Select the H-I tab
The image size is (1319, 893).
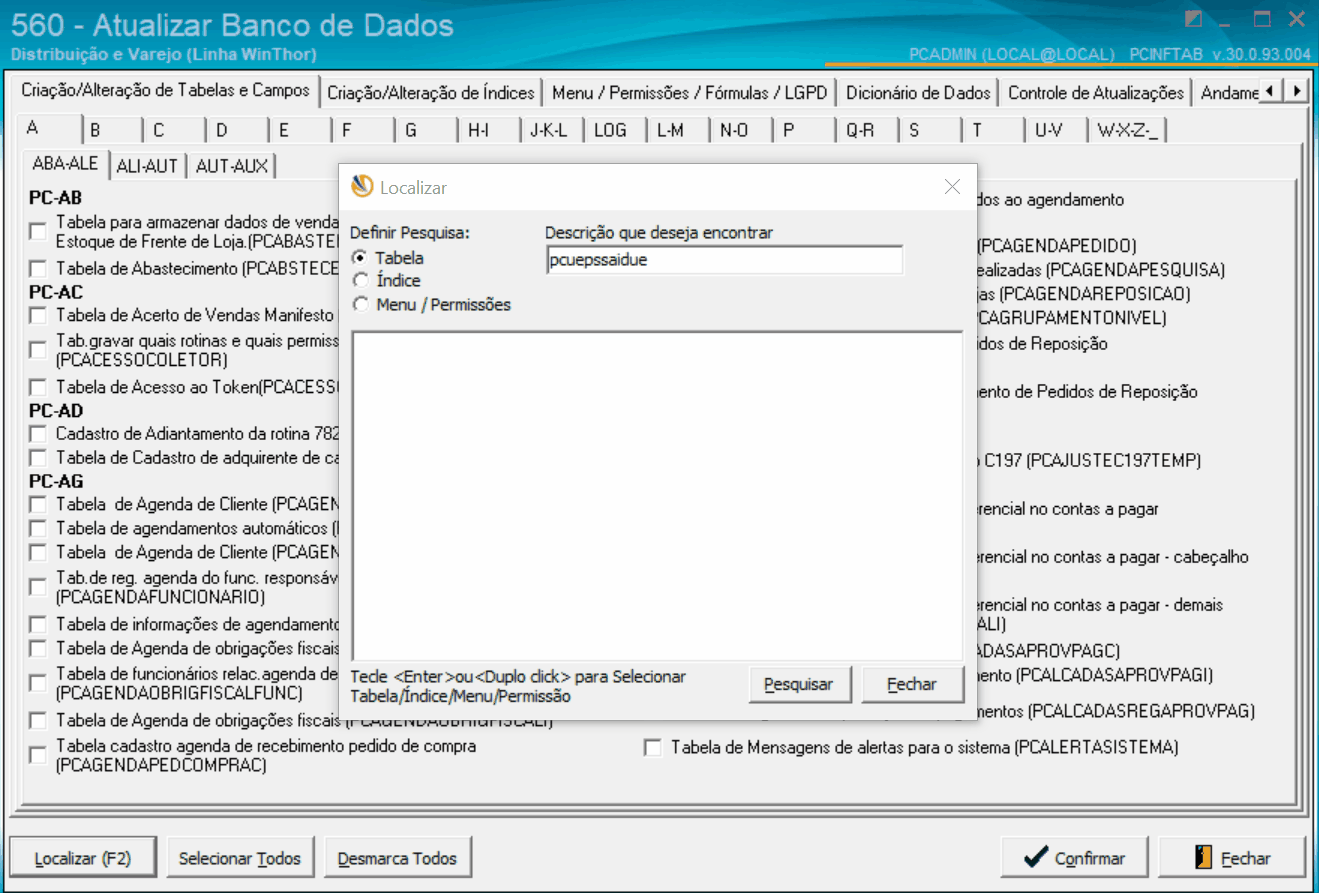tap(489, 130)
